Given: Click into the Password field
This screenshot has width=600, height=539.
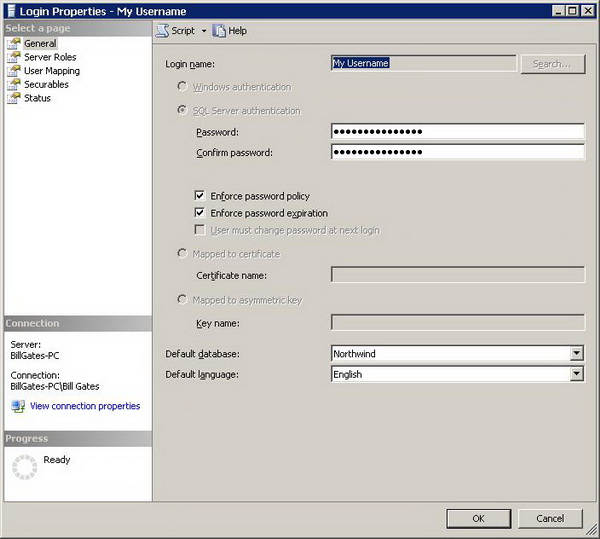Looking at the screenshot, I should coord(457,132).
